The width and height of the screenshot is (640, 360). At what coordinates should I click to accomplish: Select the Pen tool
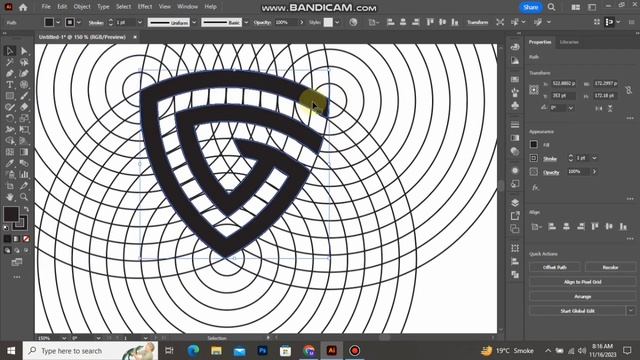click(x=10, y=74)
